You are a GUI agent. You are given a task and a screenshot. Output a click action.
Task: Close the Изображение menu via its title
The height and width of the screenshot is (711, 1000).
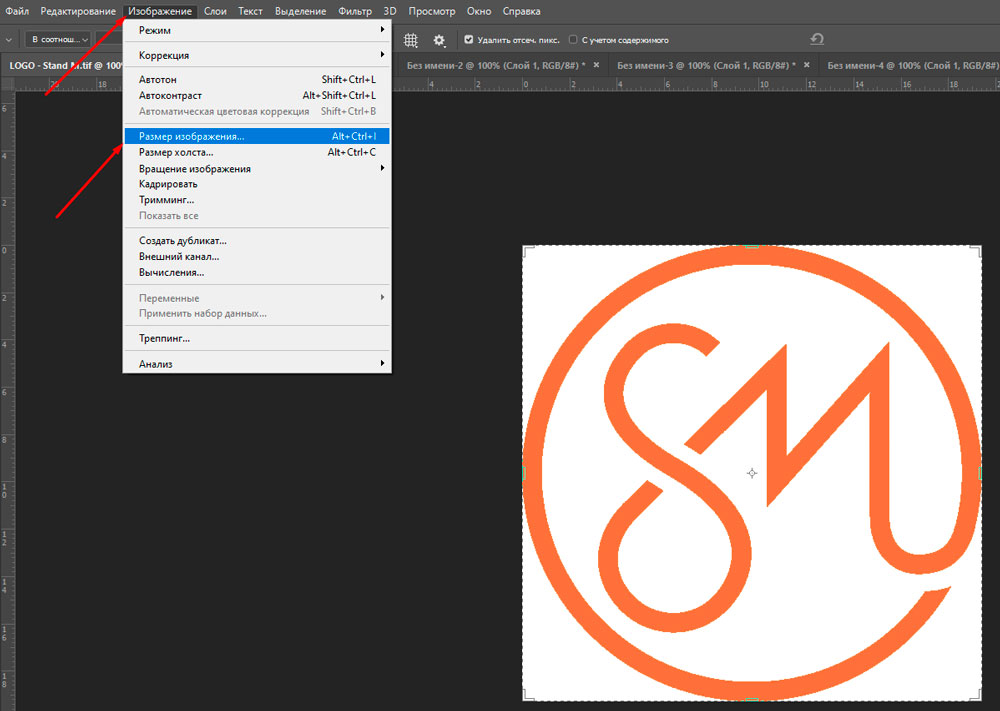[x=159, y=11]
